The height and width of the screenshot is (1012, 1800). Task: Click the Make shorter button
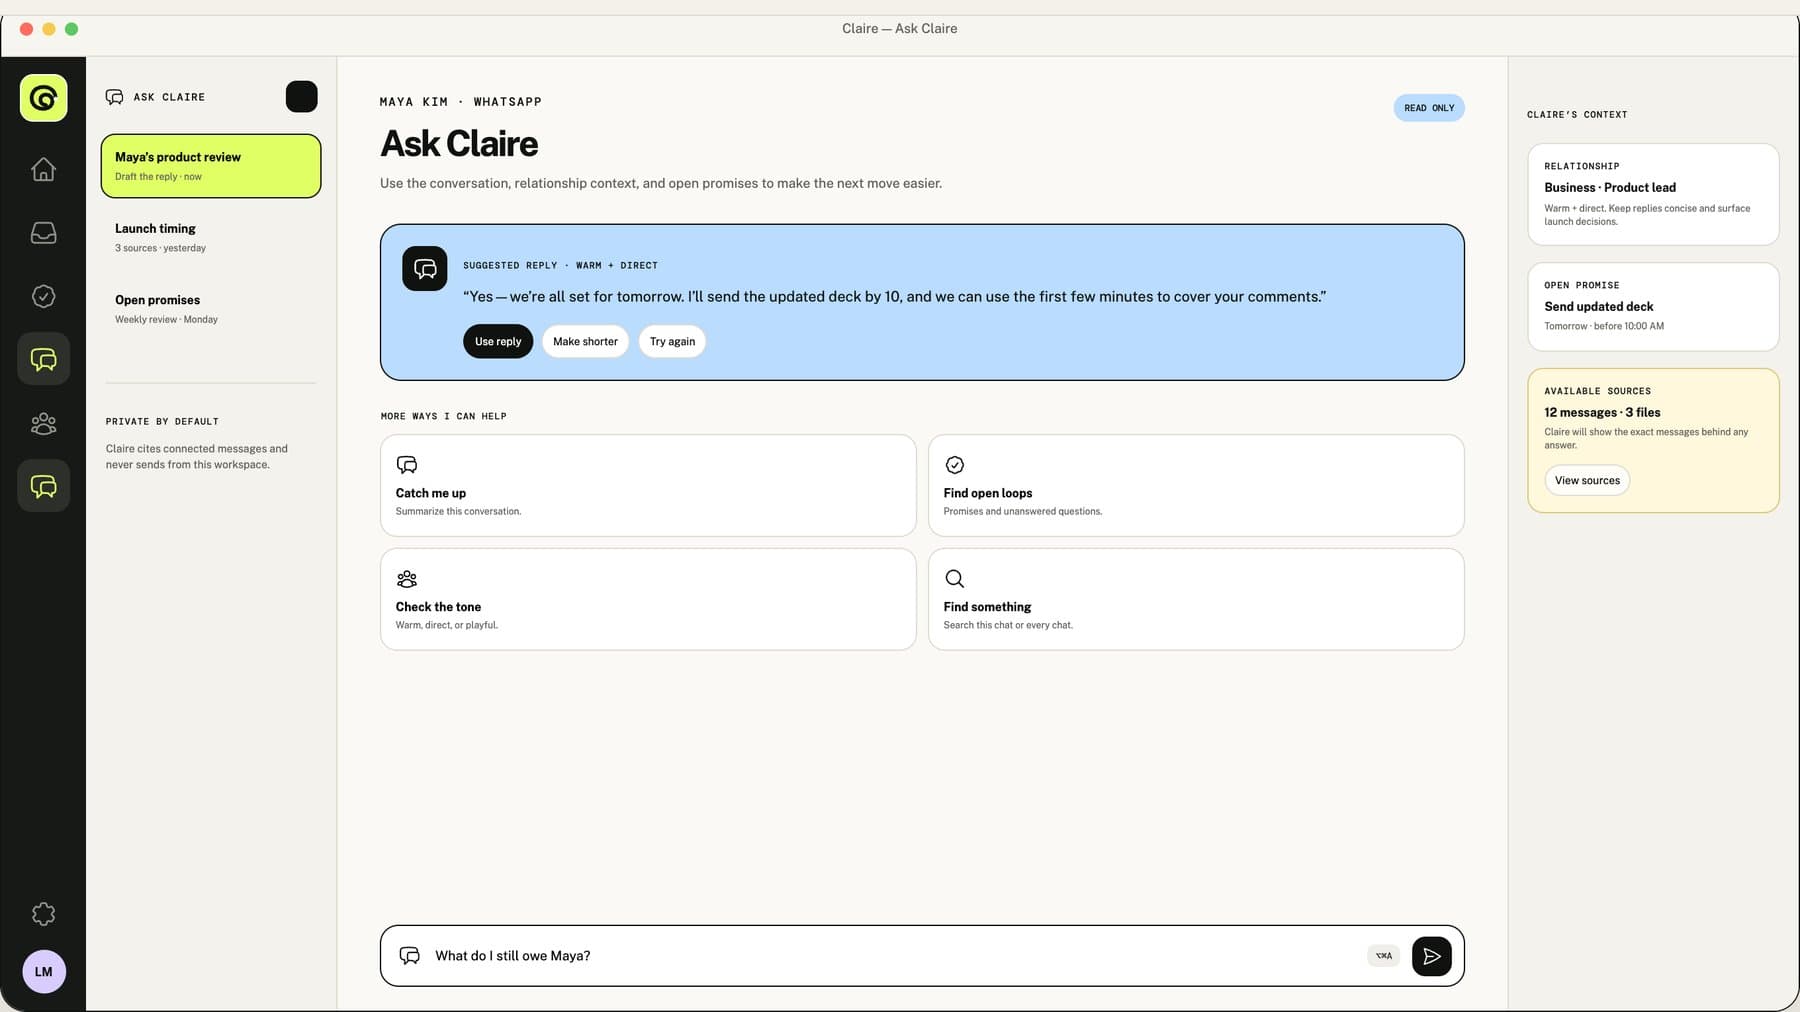click(x=585, y=341)
